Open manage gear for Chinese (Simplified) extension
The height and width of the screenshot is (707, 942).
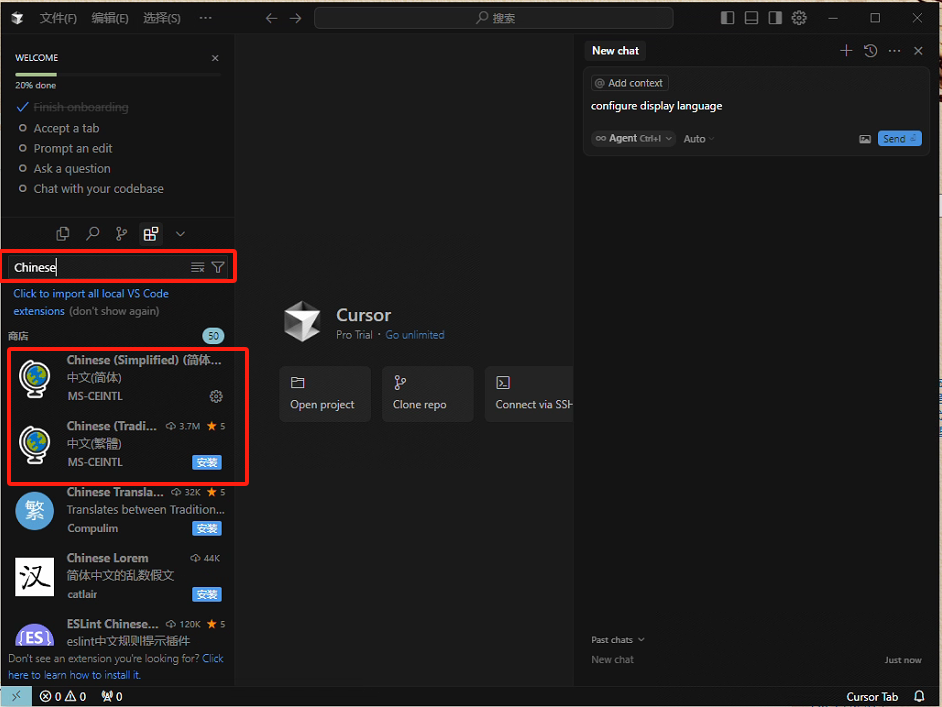[216, 396]
